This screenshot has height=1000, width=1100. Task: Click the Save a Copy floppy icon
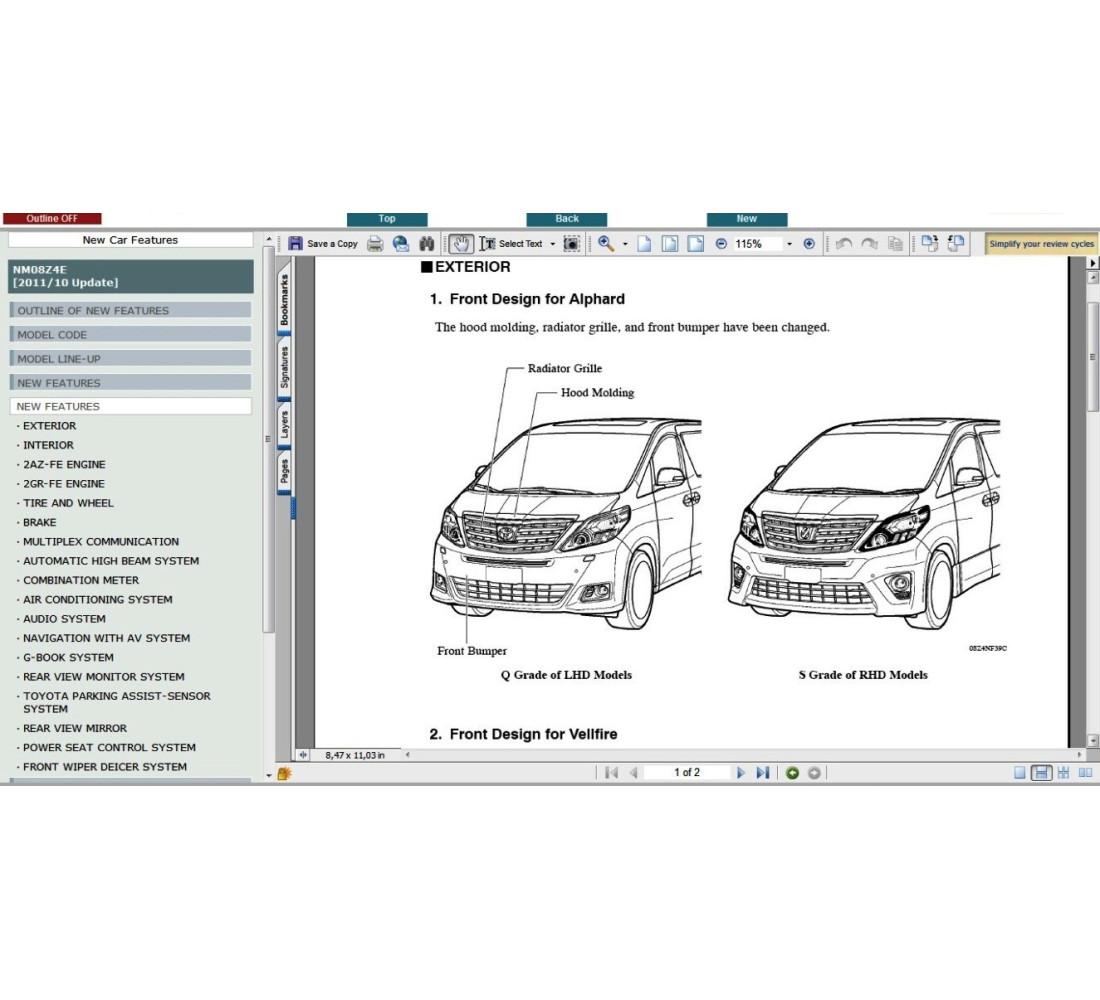pos(295,244)
